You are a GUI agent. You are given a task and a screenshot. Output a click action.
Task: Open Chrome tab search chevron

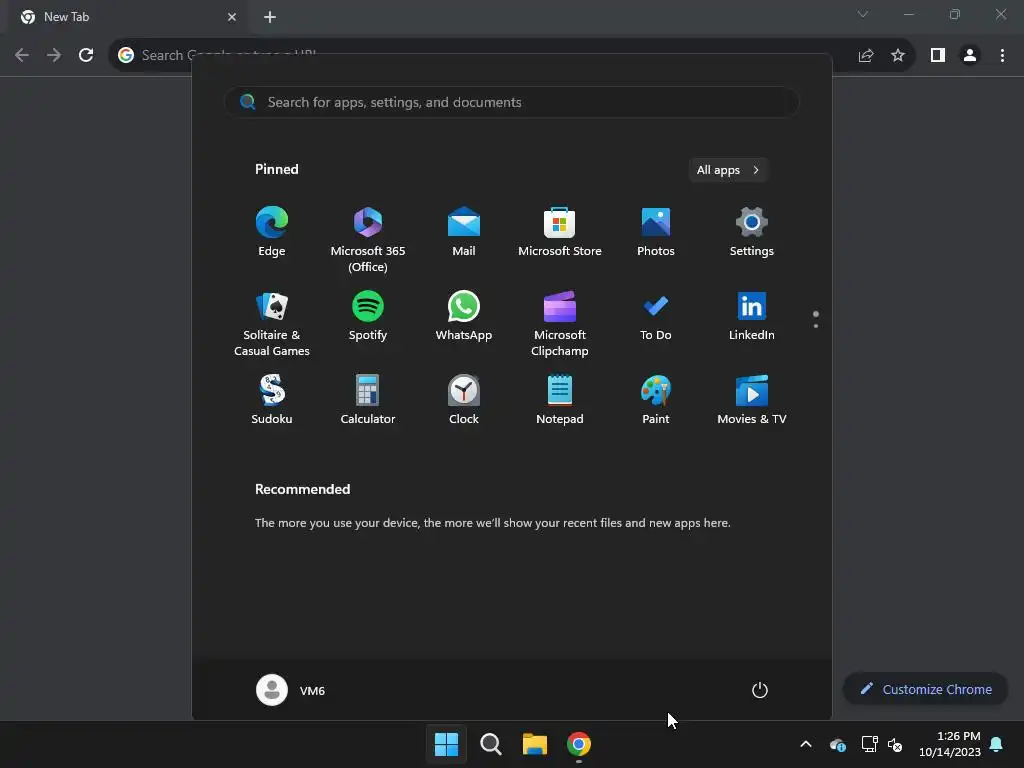(863, 14)
